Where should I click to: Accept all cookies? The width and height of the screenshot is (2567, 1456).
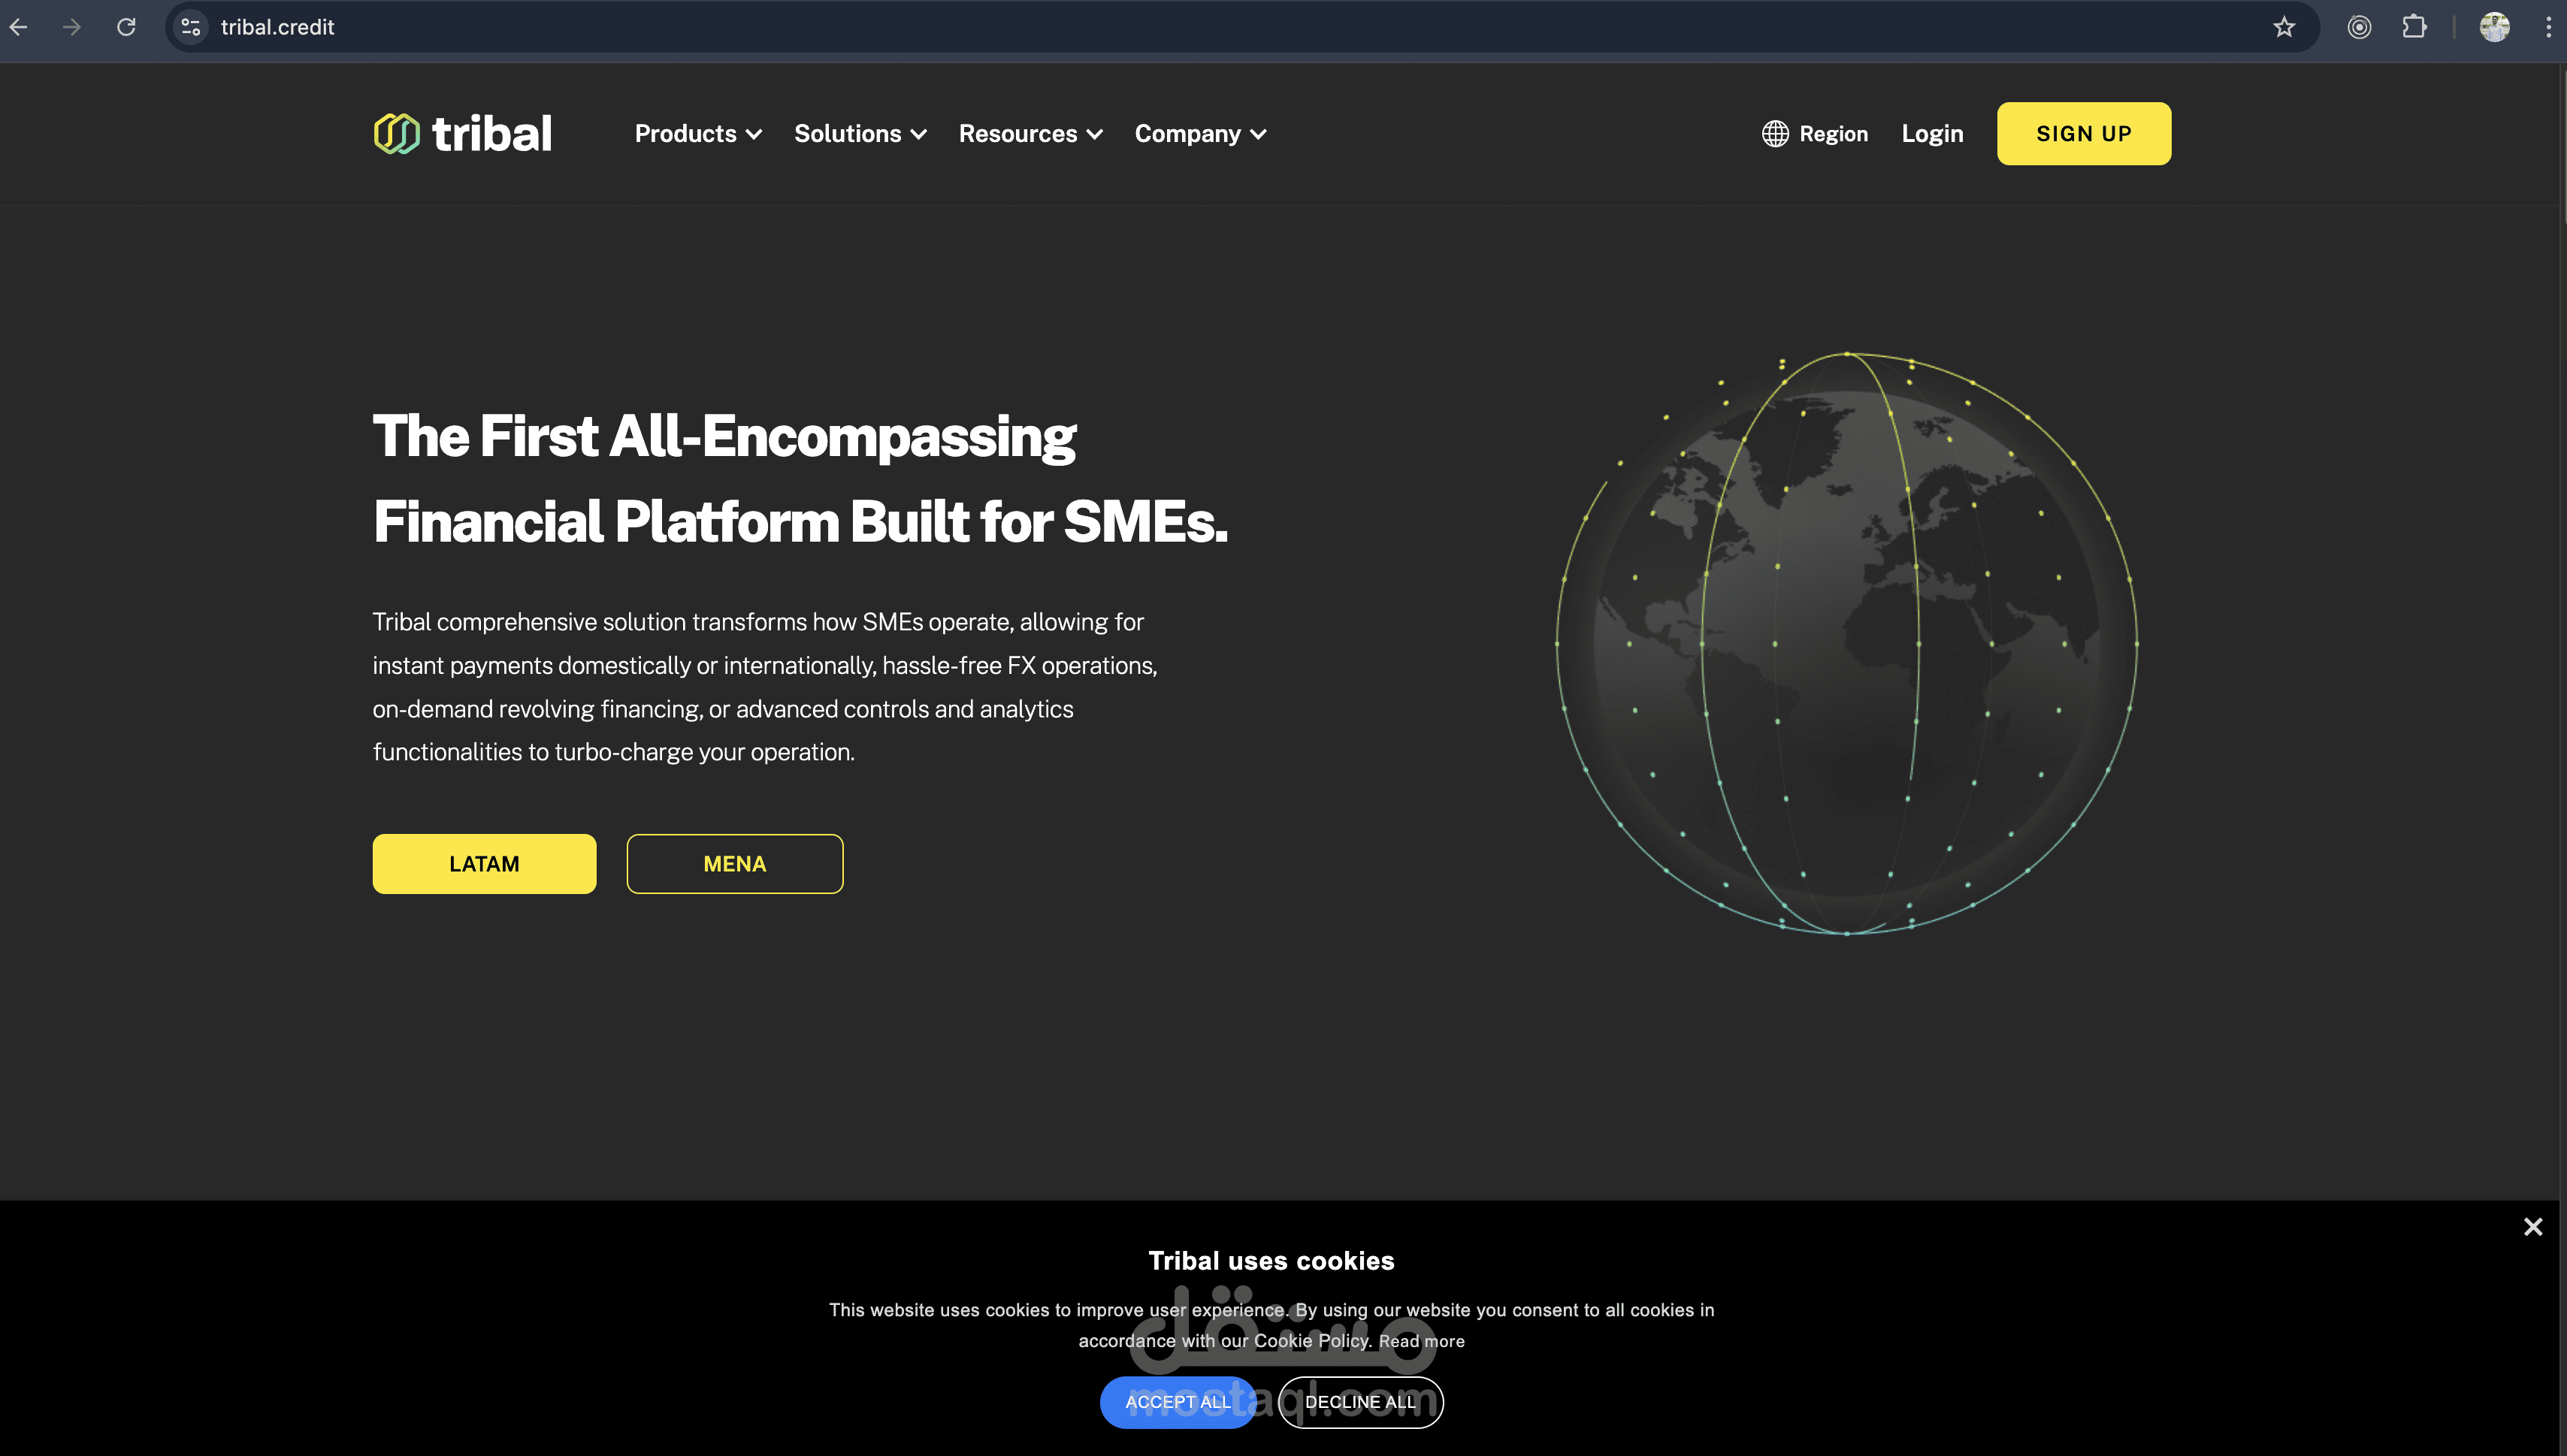click(x=1177, y=1401)
